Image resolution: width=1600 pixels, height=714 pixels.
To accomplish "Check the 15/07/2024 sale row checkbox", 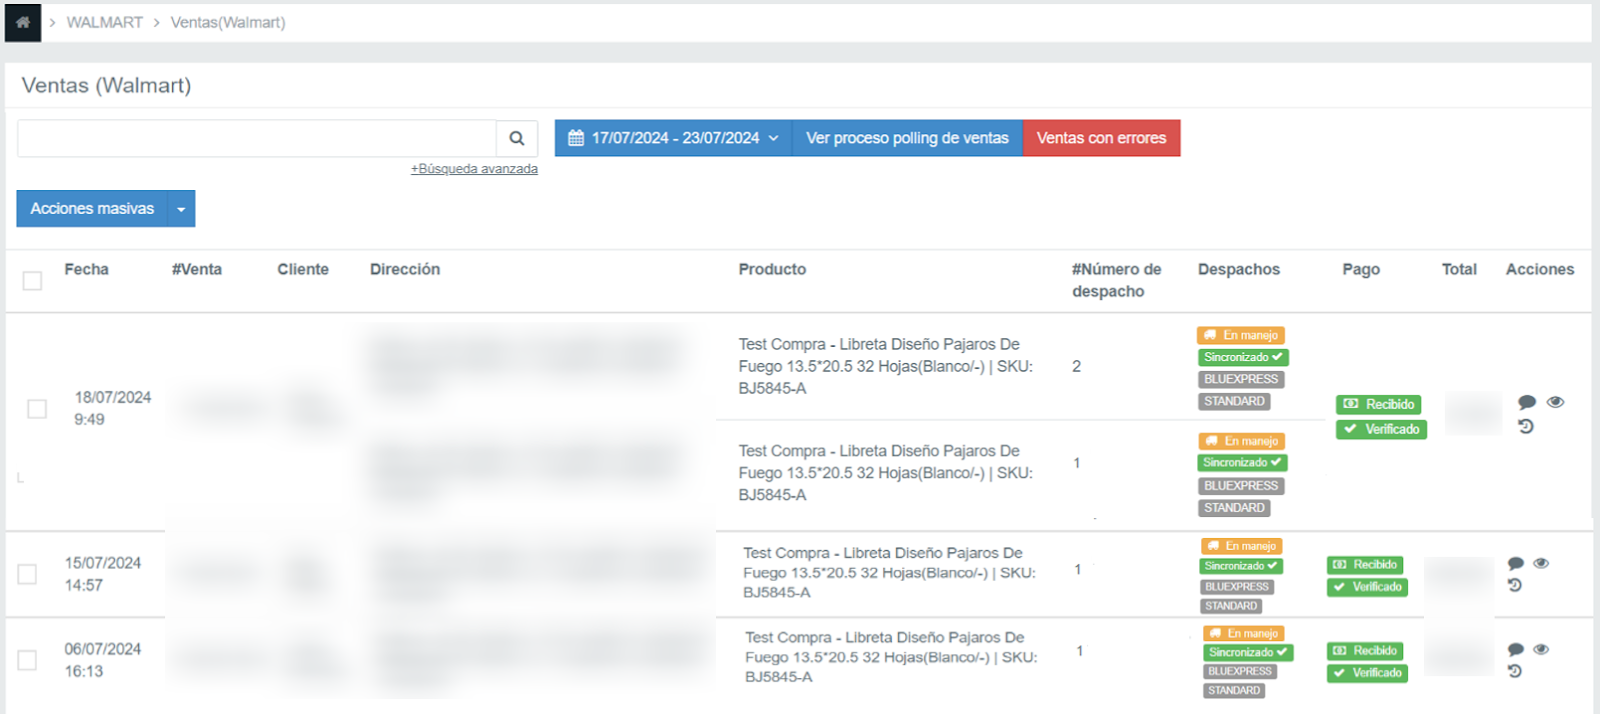I will 27,574.
